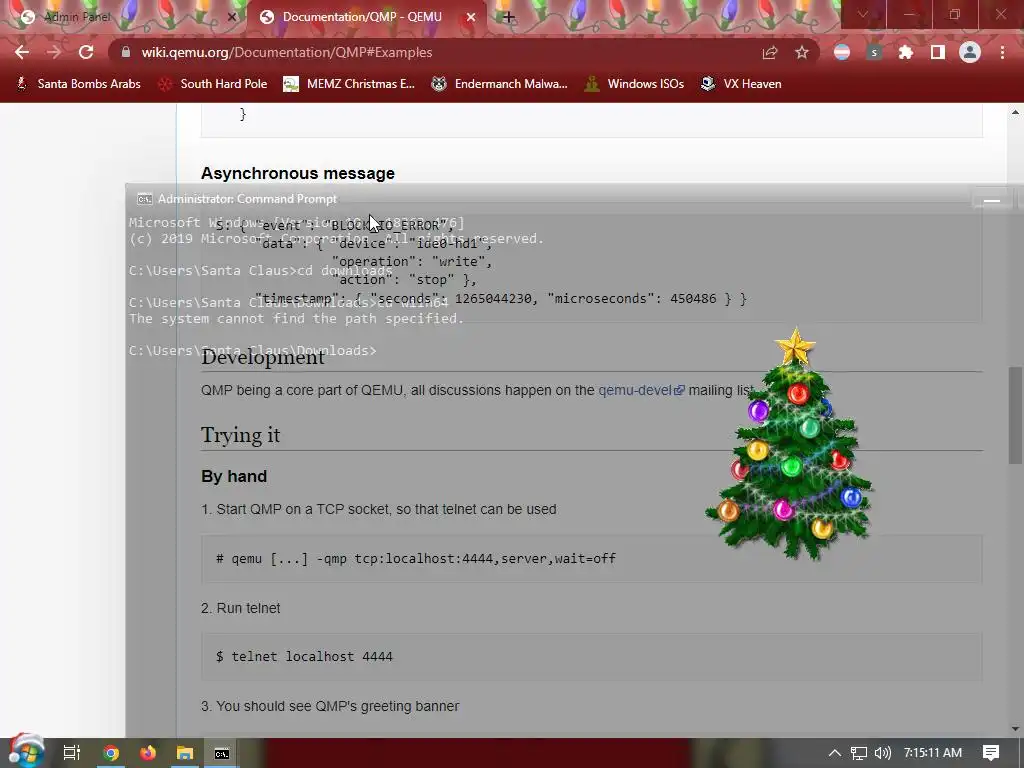Open a new browser tab
Screen dimensions: 1024x768
508,18
